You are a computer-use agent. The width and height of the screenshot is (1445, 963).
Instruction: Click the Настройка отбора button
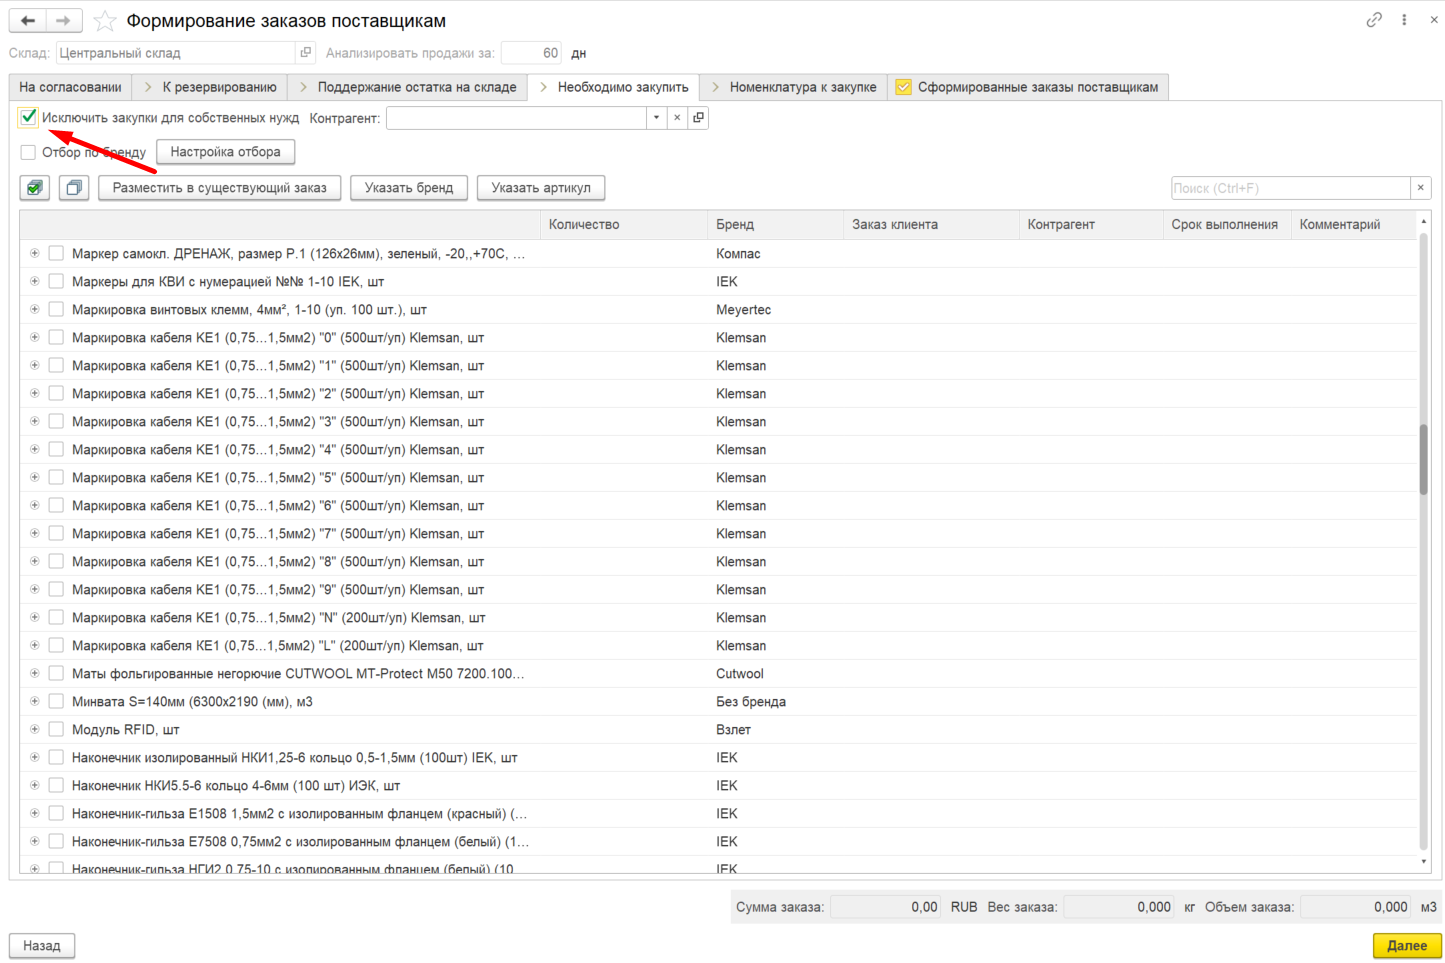(x=226, y=152)
